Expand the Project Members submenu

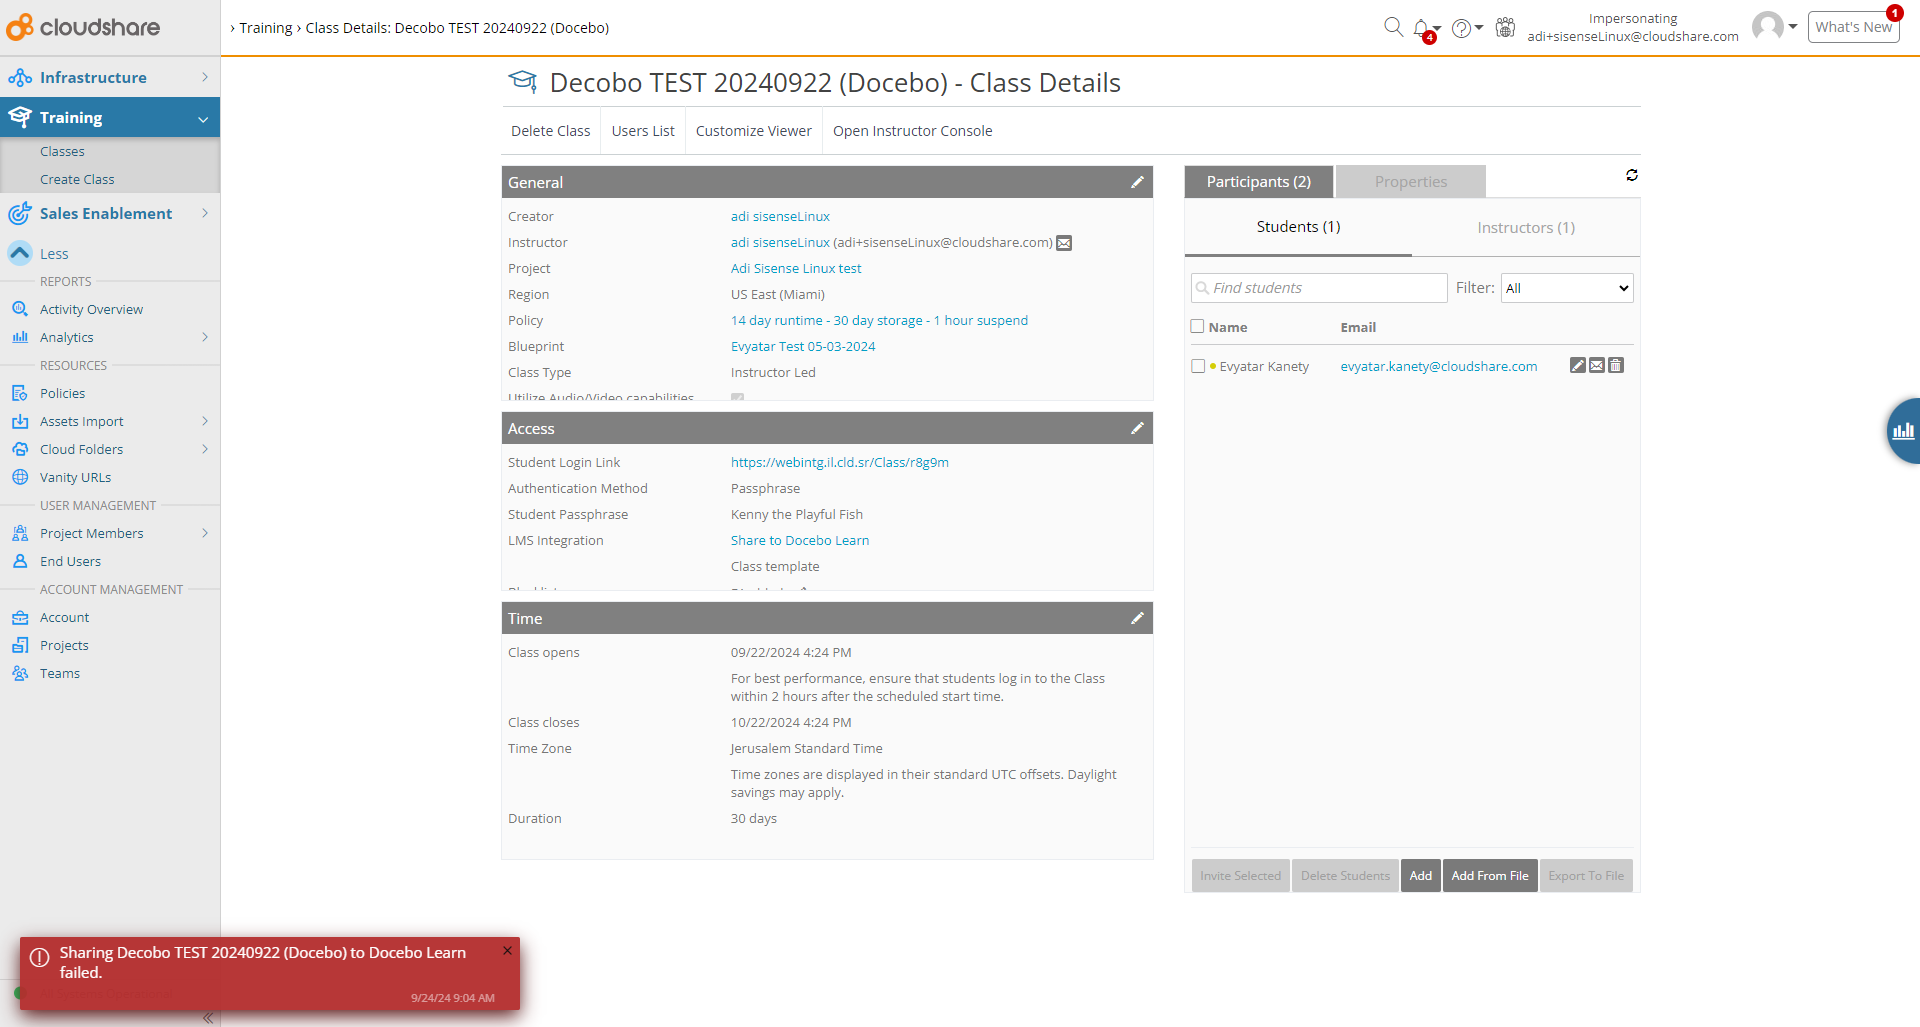pos(204,533)
